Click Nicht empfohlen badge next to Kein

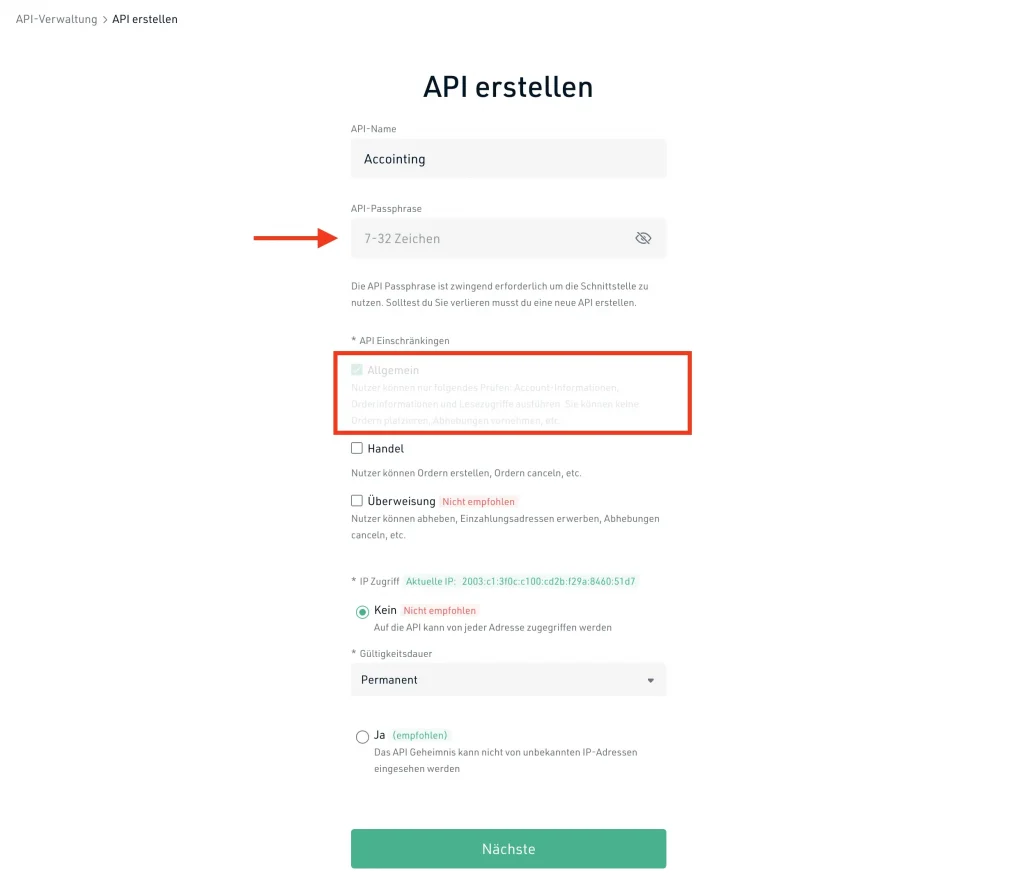(x=440, y=610)
